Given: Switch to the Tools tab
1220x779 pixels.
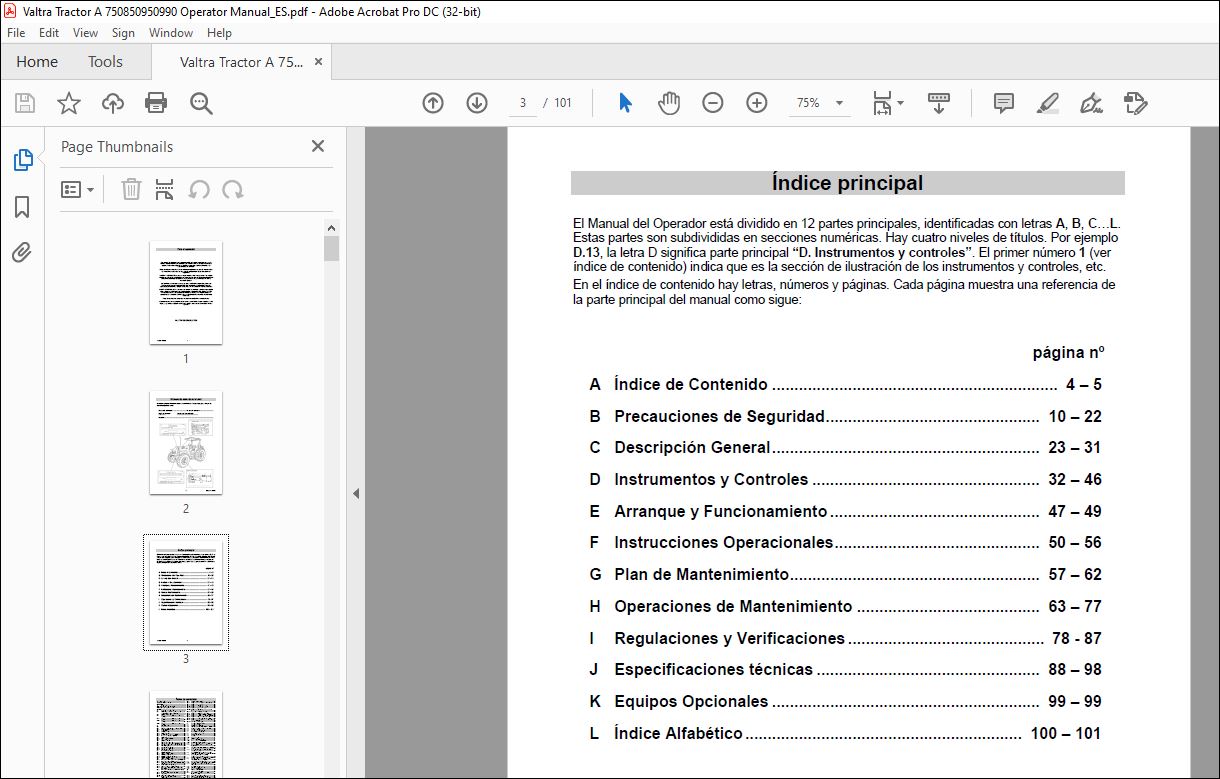Looking at the screenshot, I should pyautogui.click(x=105, y=62).
